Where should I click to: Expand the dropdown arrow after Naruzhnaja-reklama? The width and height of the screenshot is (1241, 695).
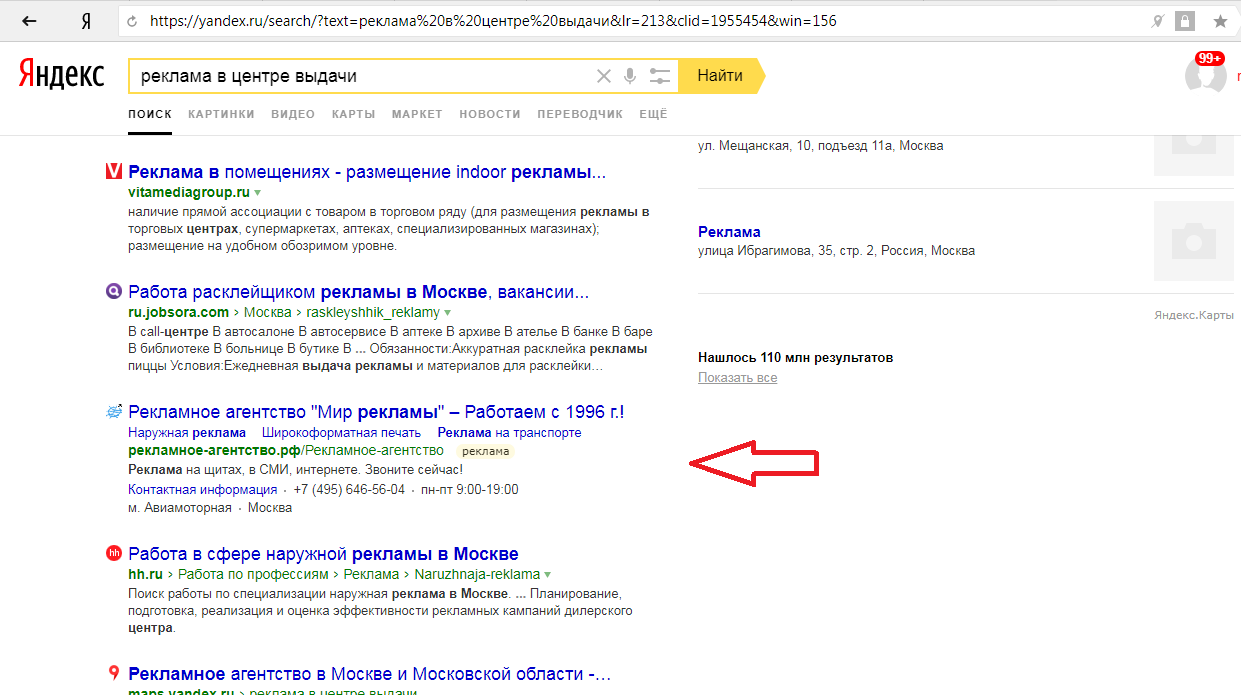click(547, 575)
